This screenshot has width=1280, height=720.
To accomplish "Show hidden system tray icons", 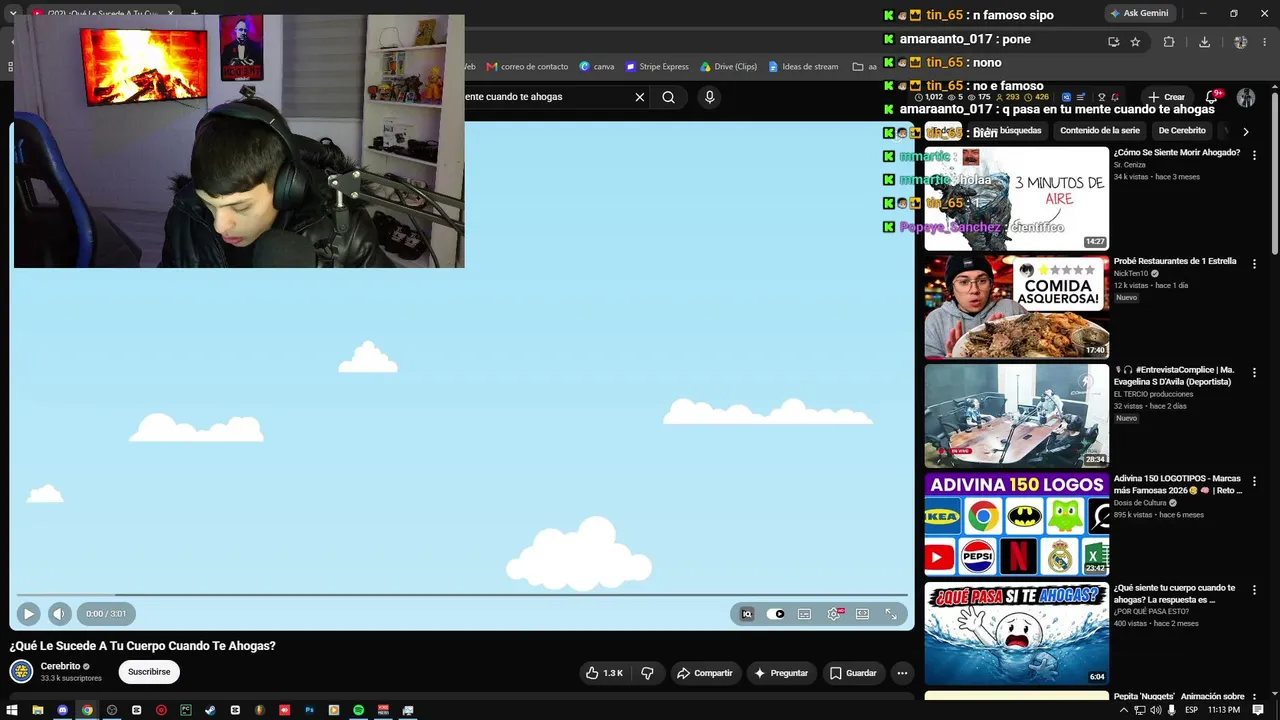I will (1123, 710).
